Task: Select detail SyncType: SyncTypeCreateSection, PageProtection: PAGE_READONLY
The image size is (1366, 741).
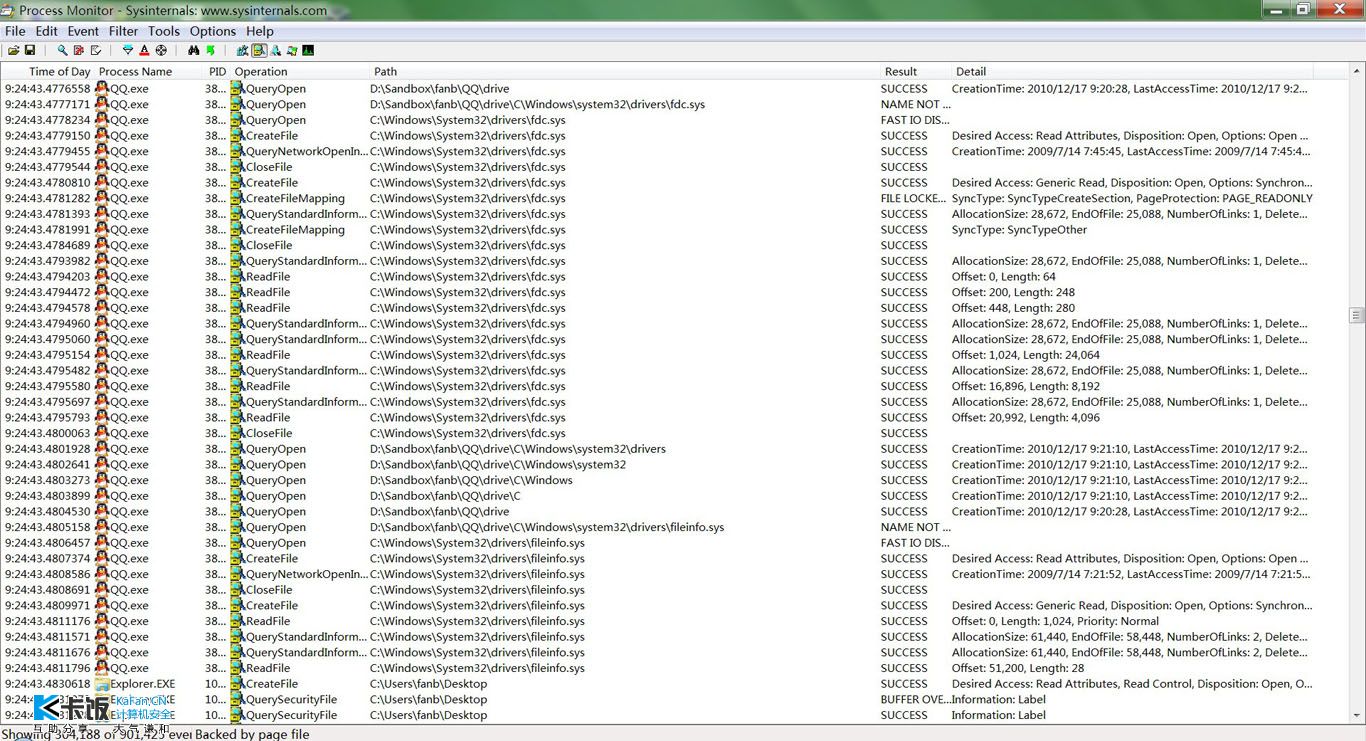Action: coord(1132,198)
